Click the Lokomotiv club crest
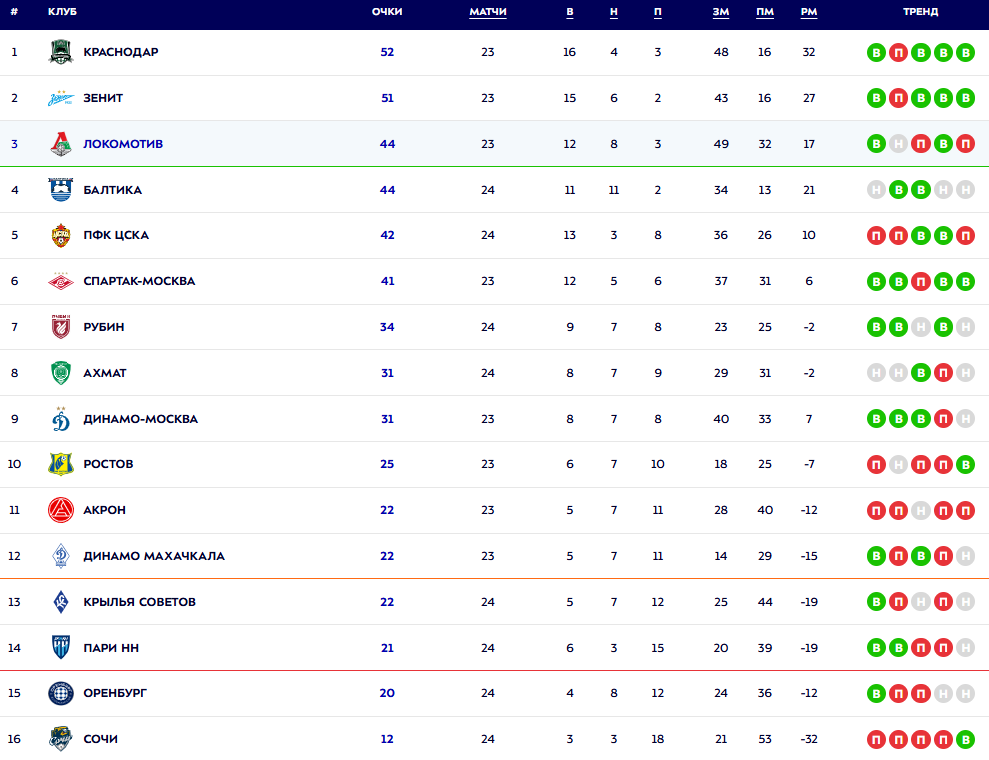The width and height of the screenshot is (989, 760). pos(61,144)
